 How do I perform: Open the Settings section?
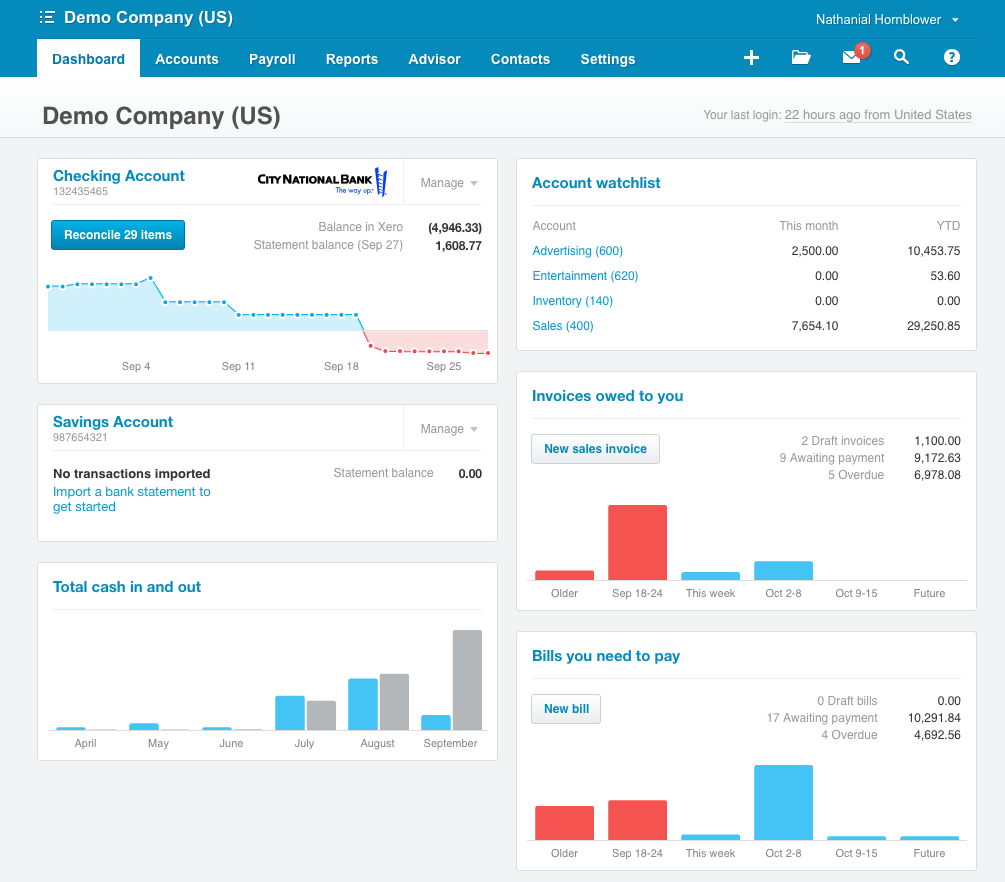607,60
